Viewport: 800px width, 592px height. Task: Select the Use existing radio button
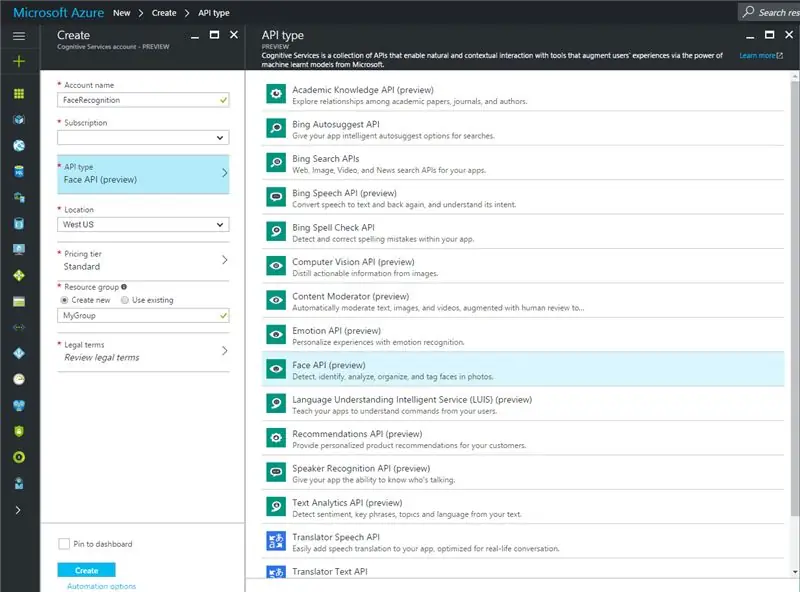click(x=124, y=300)
